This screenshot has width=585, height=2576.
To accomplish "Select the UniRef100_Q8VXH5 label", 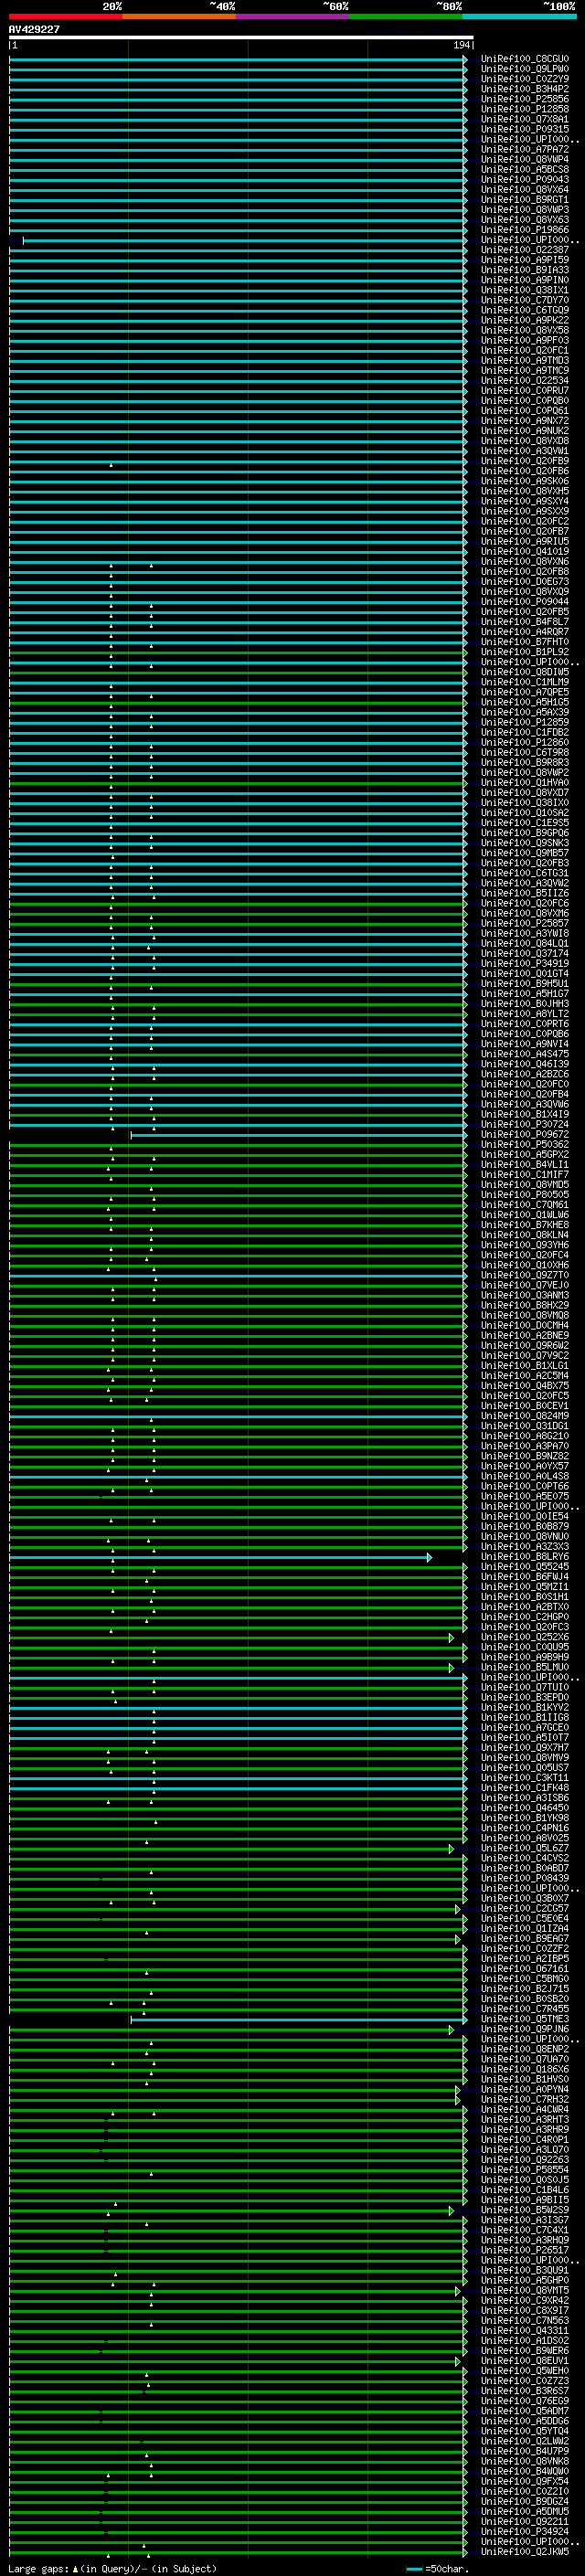I will 524,491.
